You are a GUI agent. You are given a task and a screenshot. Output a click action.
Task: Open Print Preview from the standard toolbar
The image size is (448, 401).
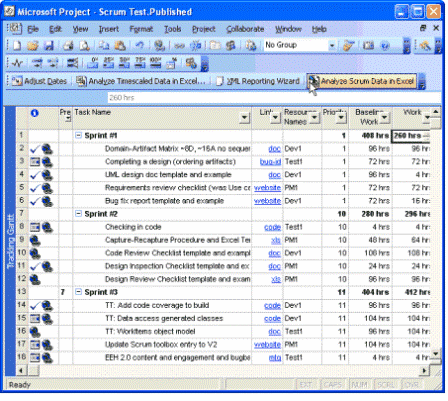tap(84, 46)
